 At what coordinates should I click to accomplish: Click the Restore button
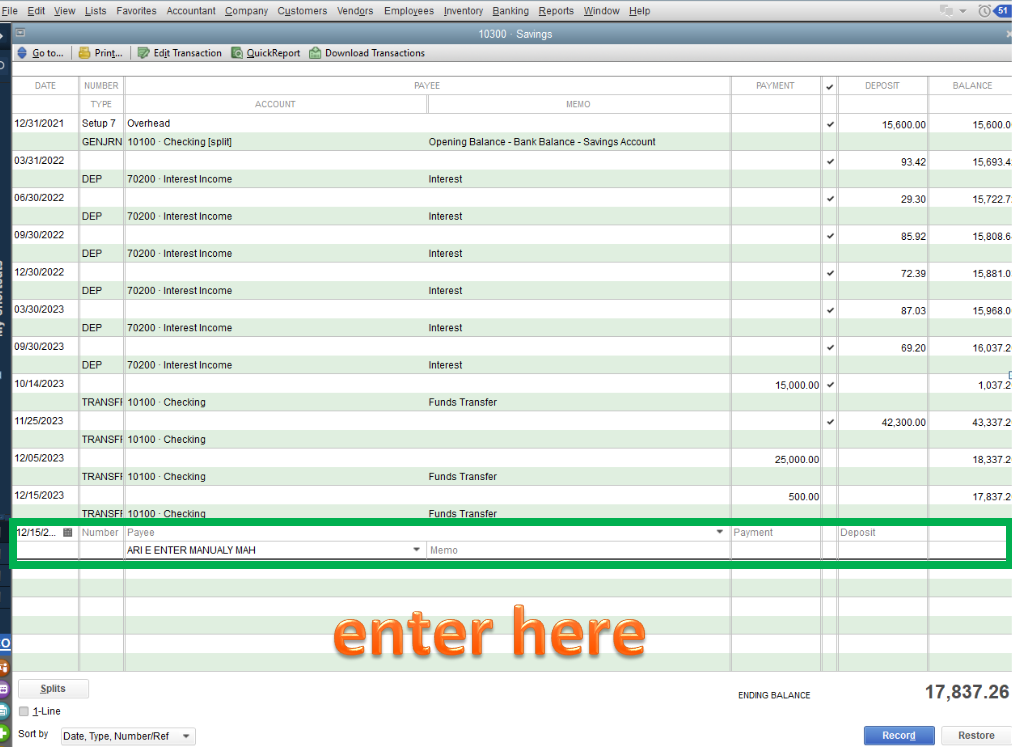click(976, 735)
